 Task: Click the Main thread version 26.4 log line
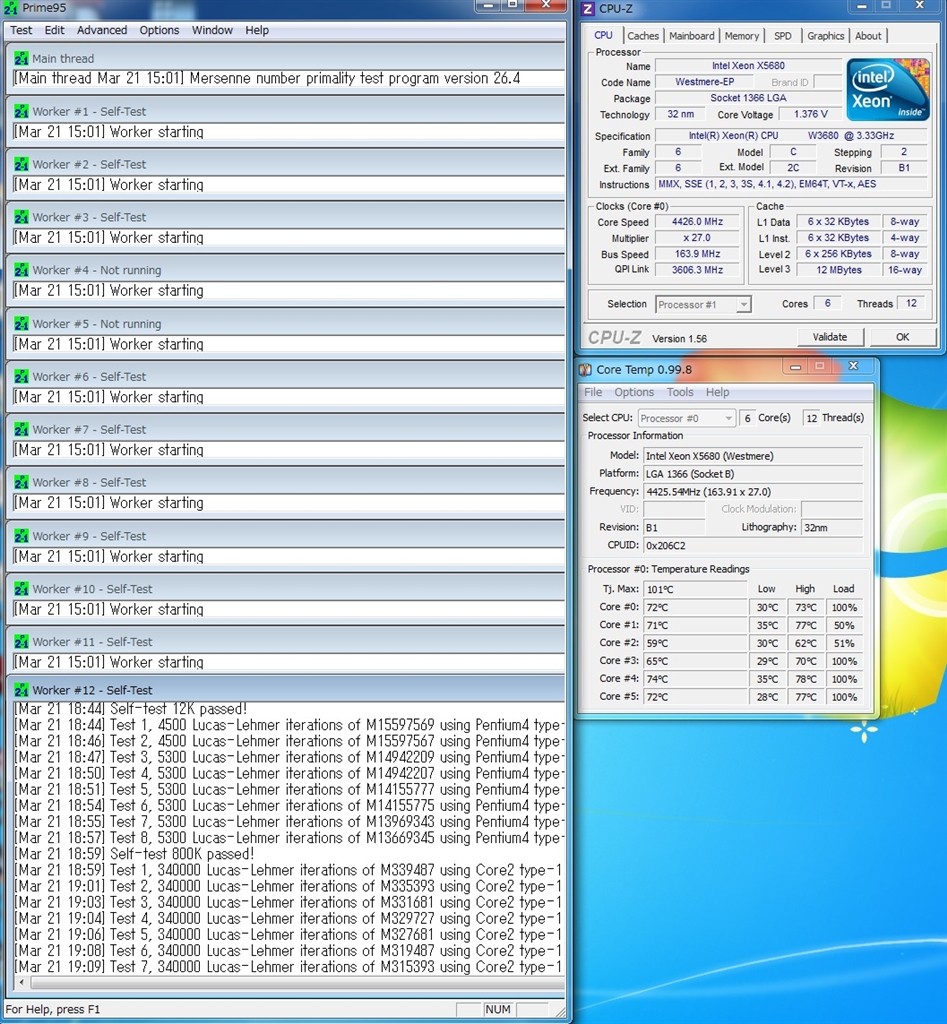point(266,78)
